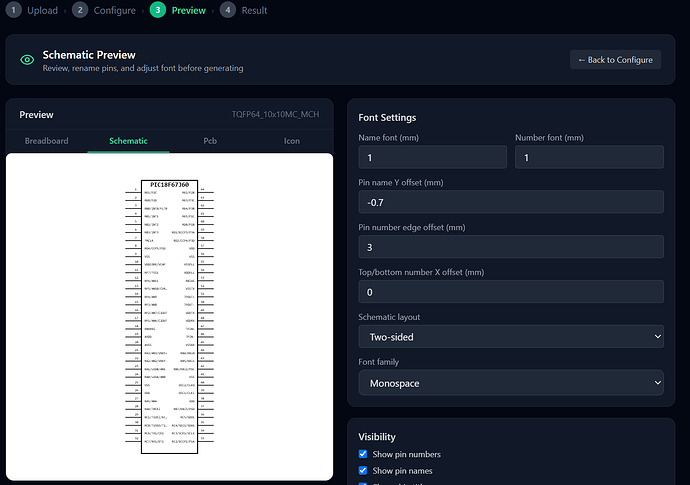Open the Pcb preview tab
690x485 pixels.
coord(210,141)
